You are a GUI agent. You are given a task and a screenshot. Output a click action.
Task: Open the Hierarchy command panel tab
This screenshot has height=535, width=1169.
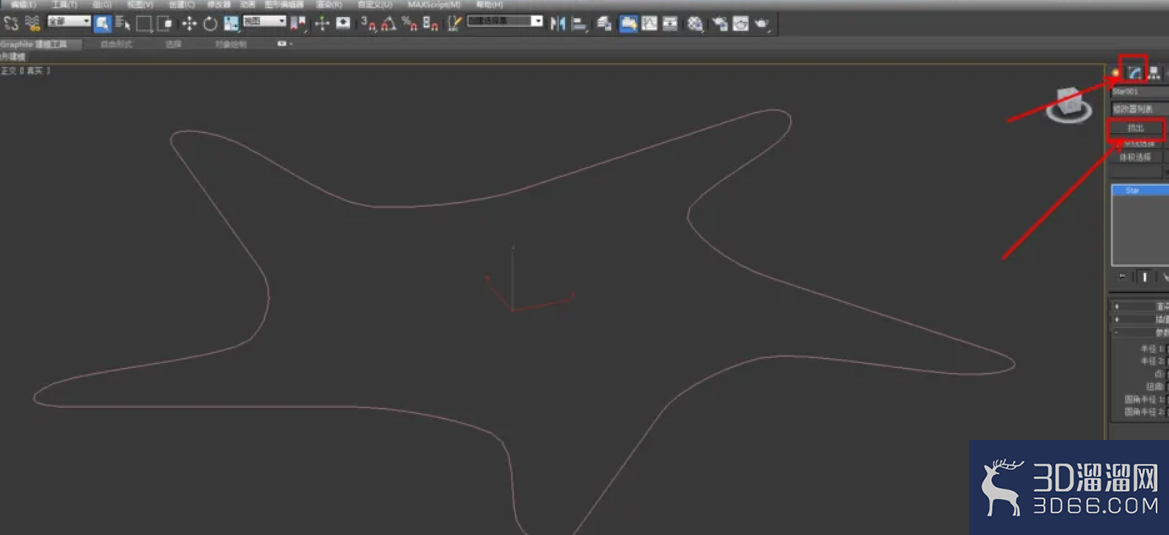tap(1154, 72)
